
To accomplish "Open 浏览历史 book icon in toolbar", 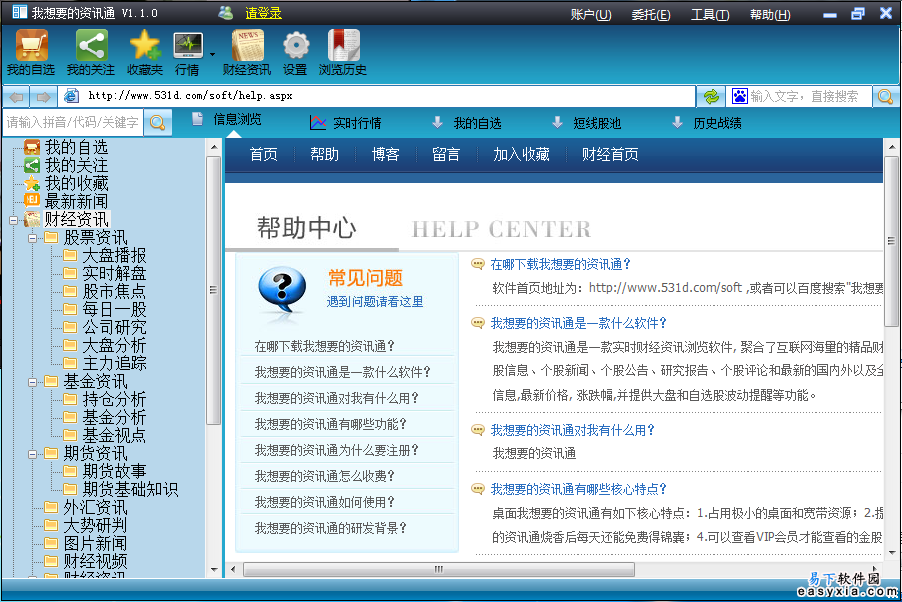I will click(x=343, y=46).
